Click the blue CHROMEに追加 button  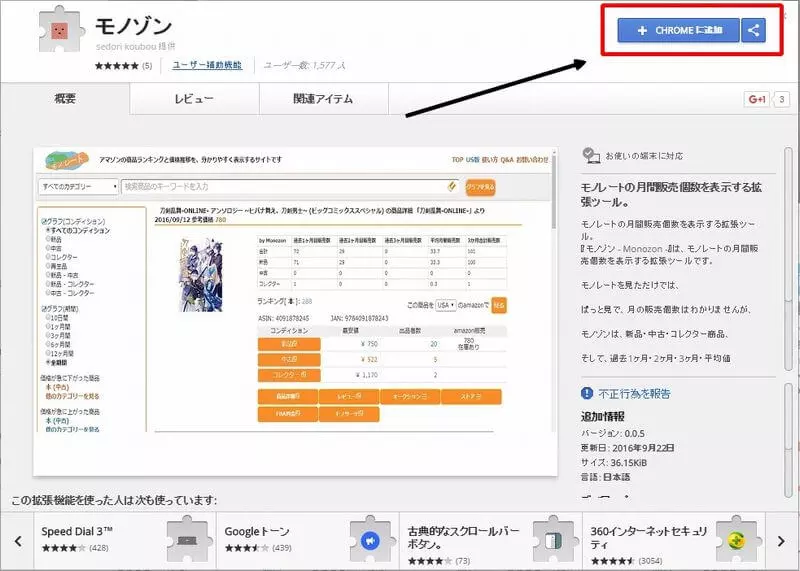[x=678, y=31]
